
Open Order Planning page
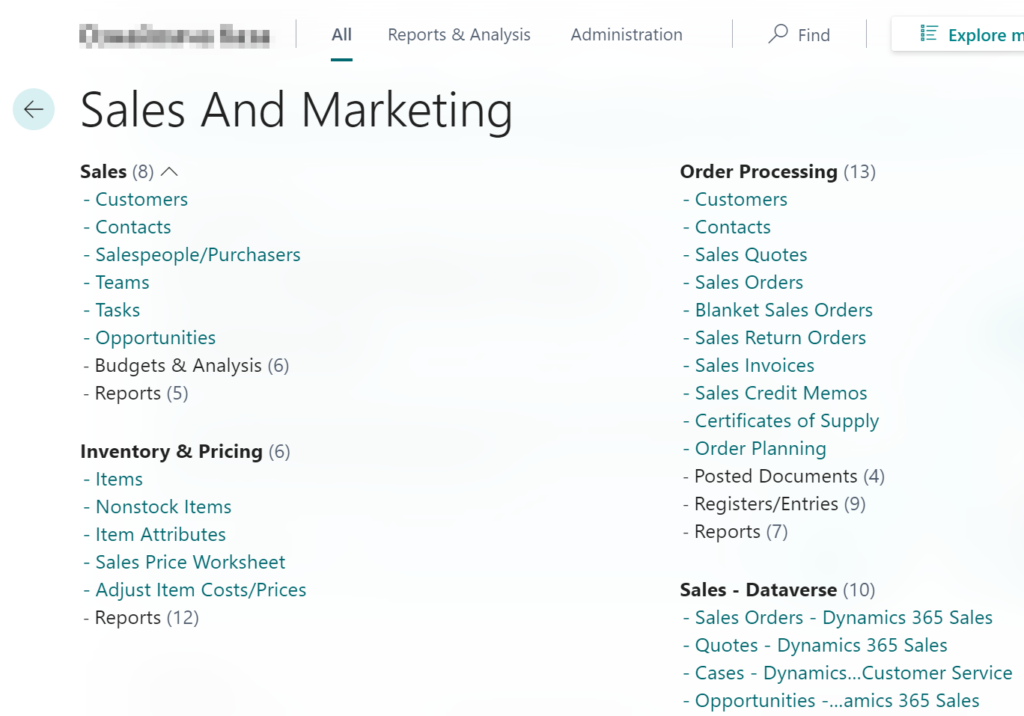(x=760, y=448)
